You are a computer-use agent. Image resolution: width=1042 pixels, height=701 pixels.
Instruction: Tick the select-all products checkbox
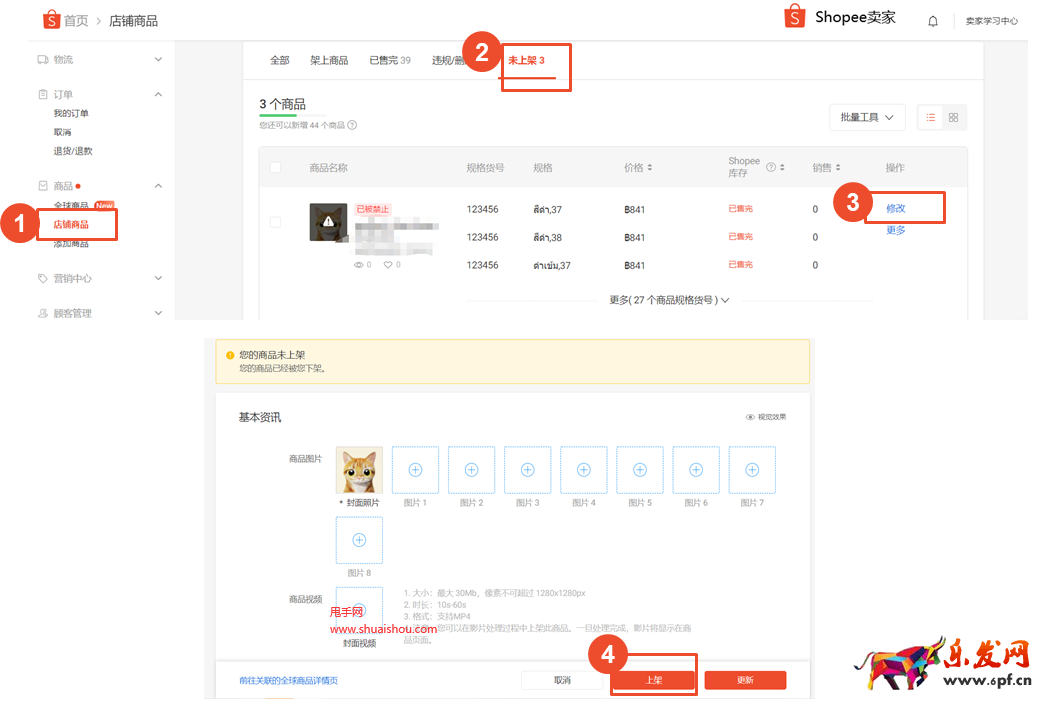tap(275, 167)
